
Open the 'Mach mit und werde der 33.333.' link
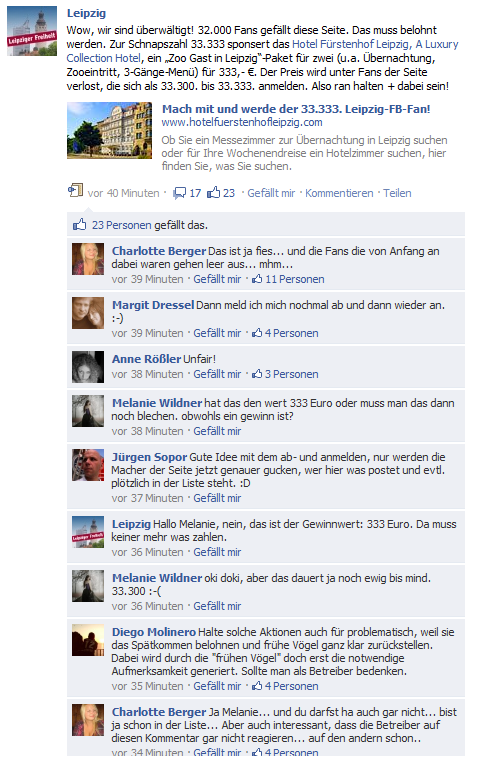pos(296,109)
